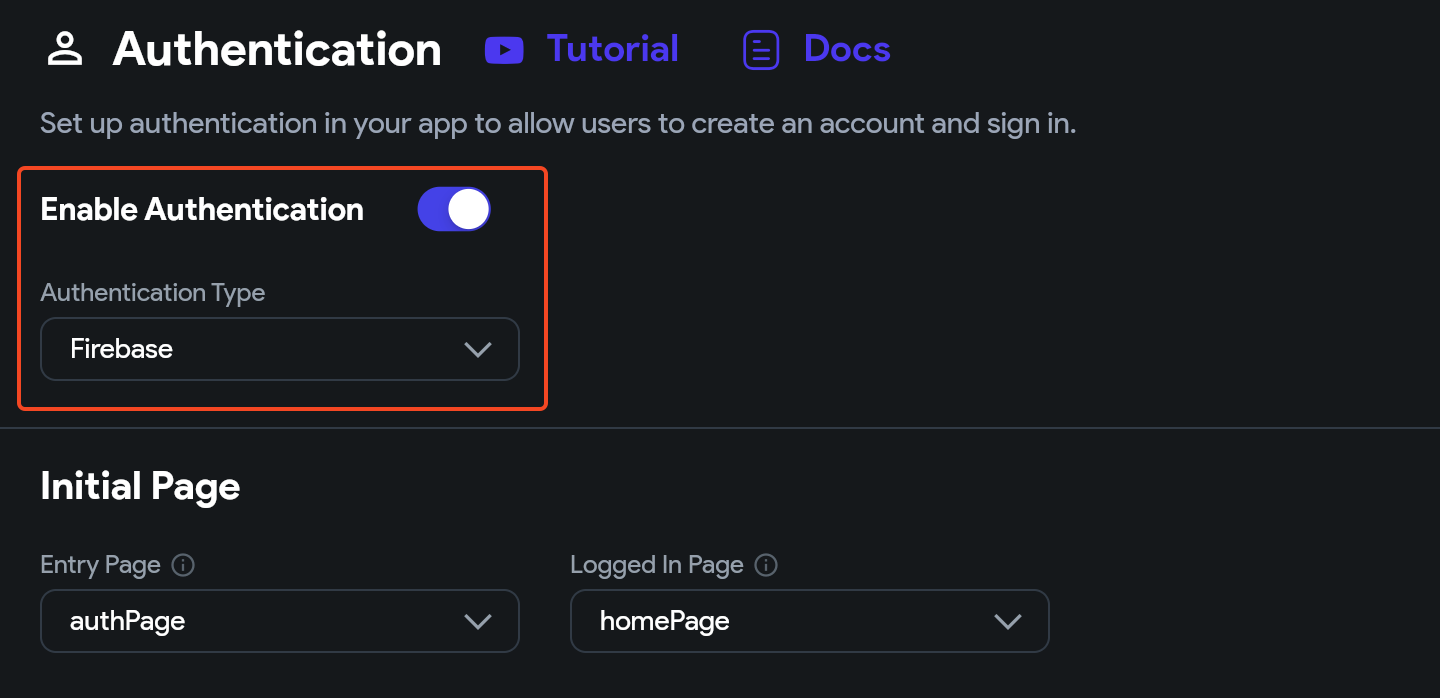Disable the Enable Authentication switch
This screenshot has height=698, width=1440.
(454, 209)
